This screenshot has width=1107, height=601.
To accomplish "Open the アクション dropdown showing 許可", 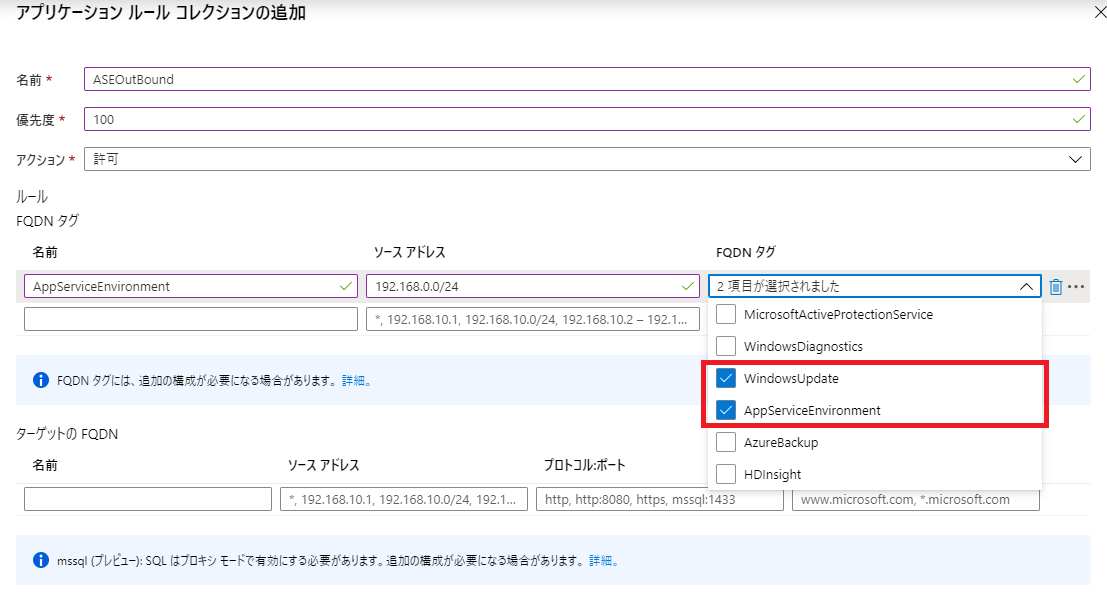I will [x=586, y=159].
